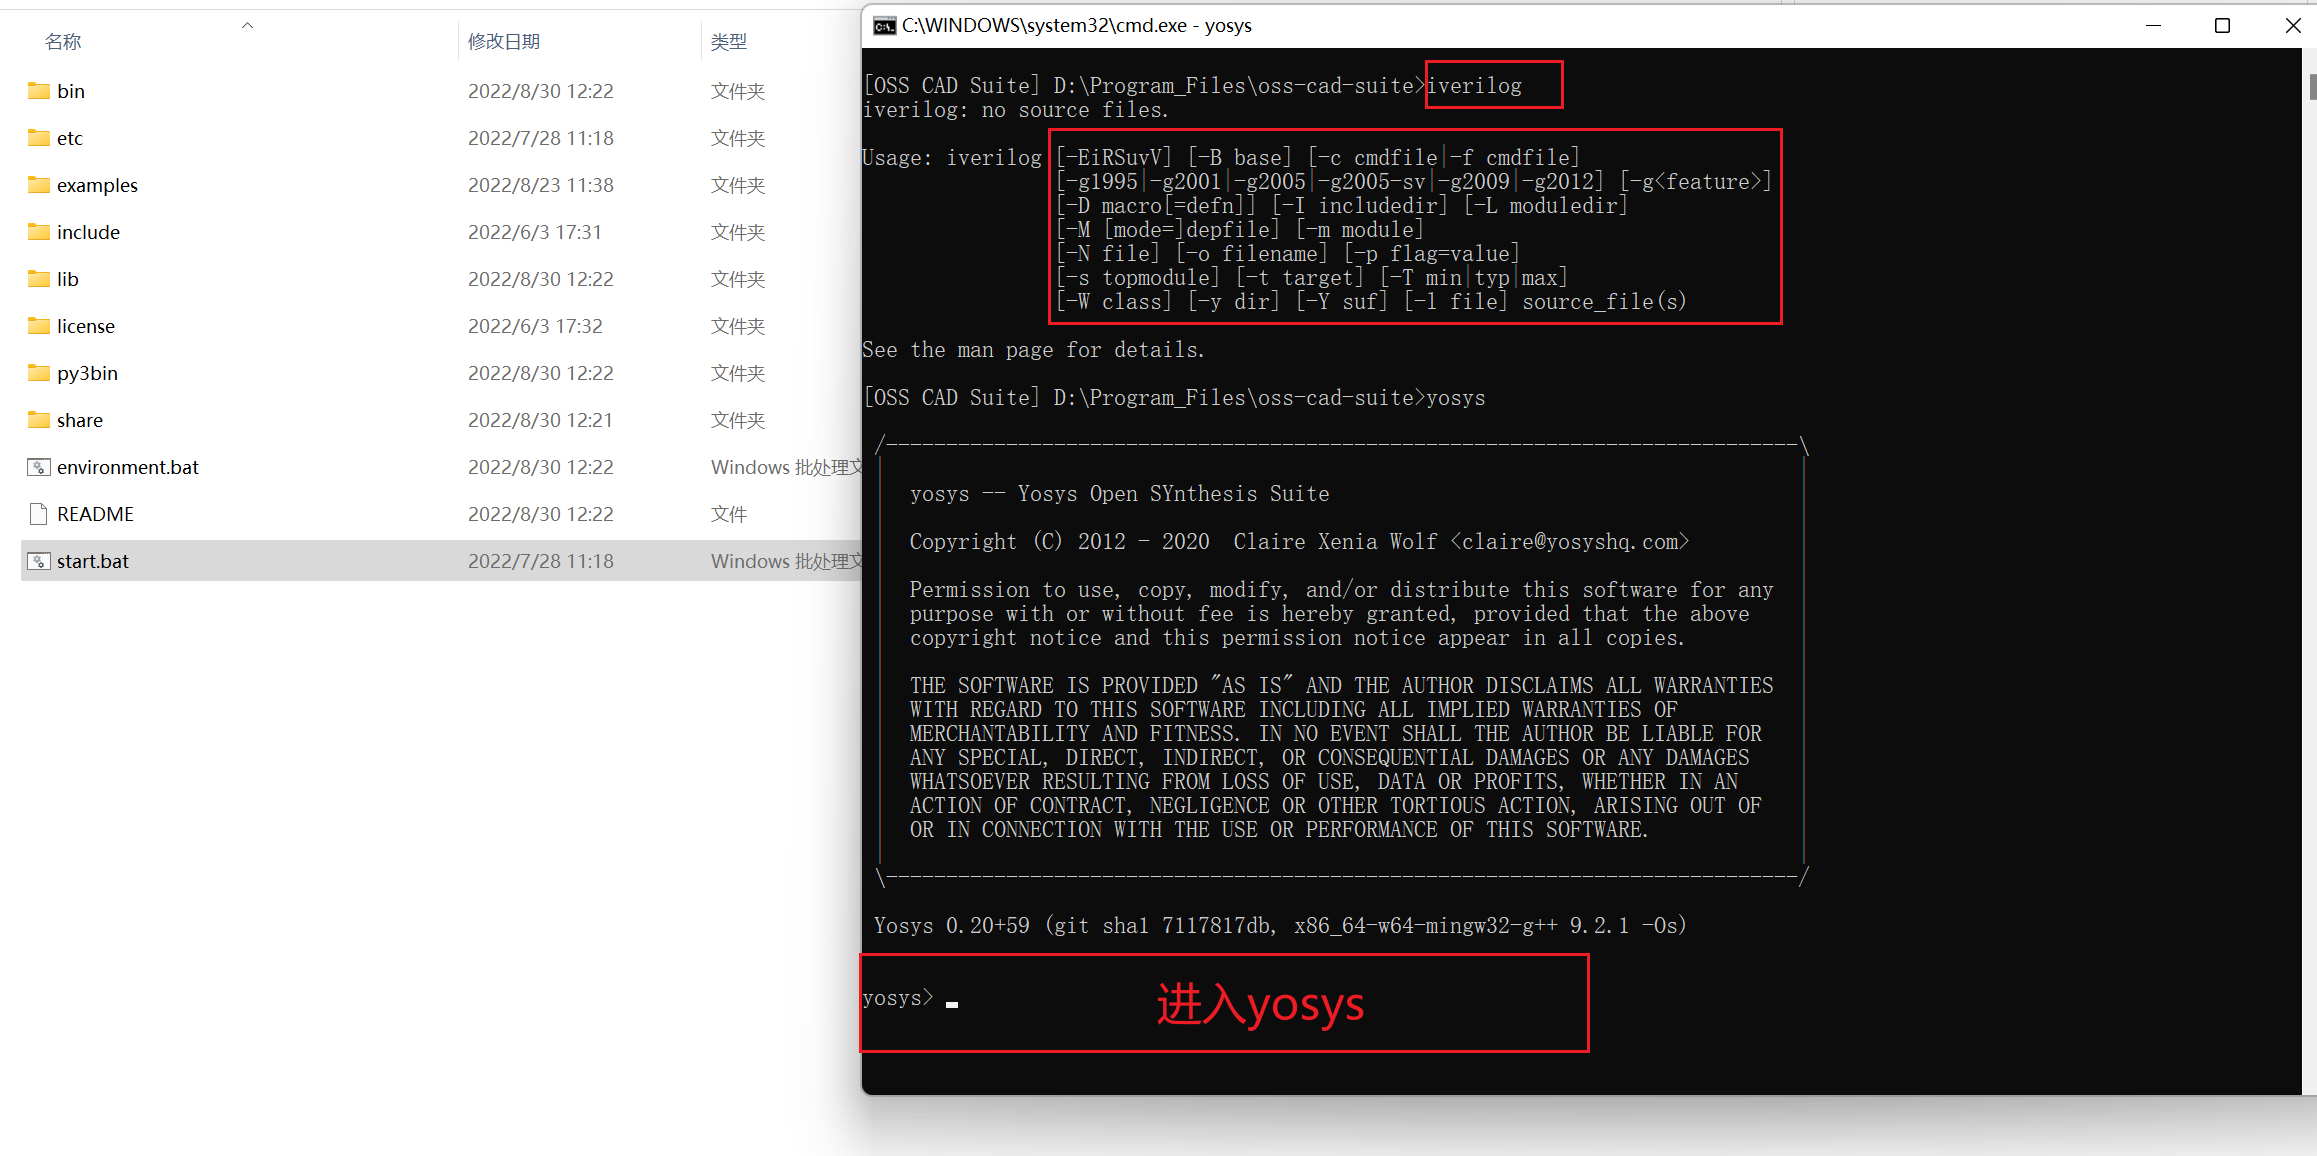Select the file name 'py3bin'
This screenshot has width=2317, height=1156.
[x=87, y=373]
